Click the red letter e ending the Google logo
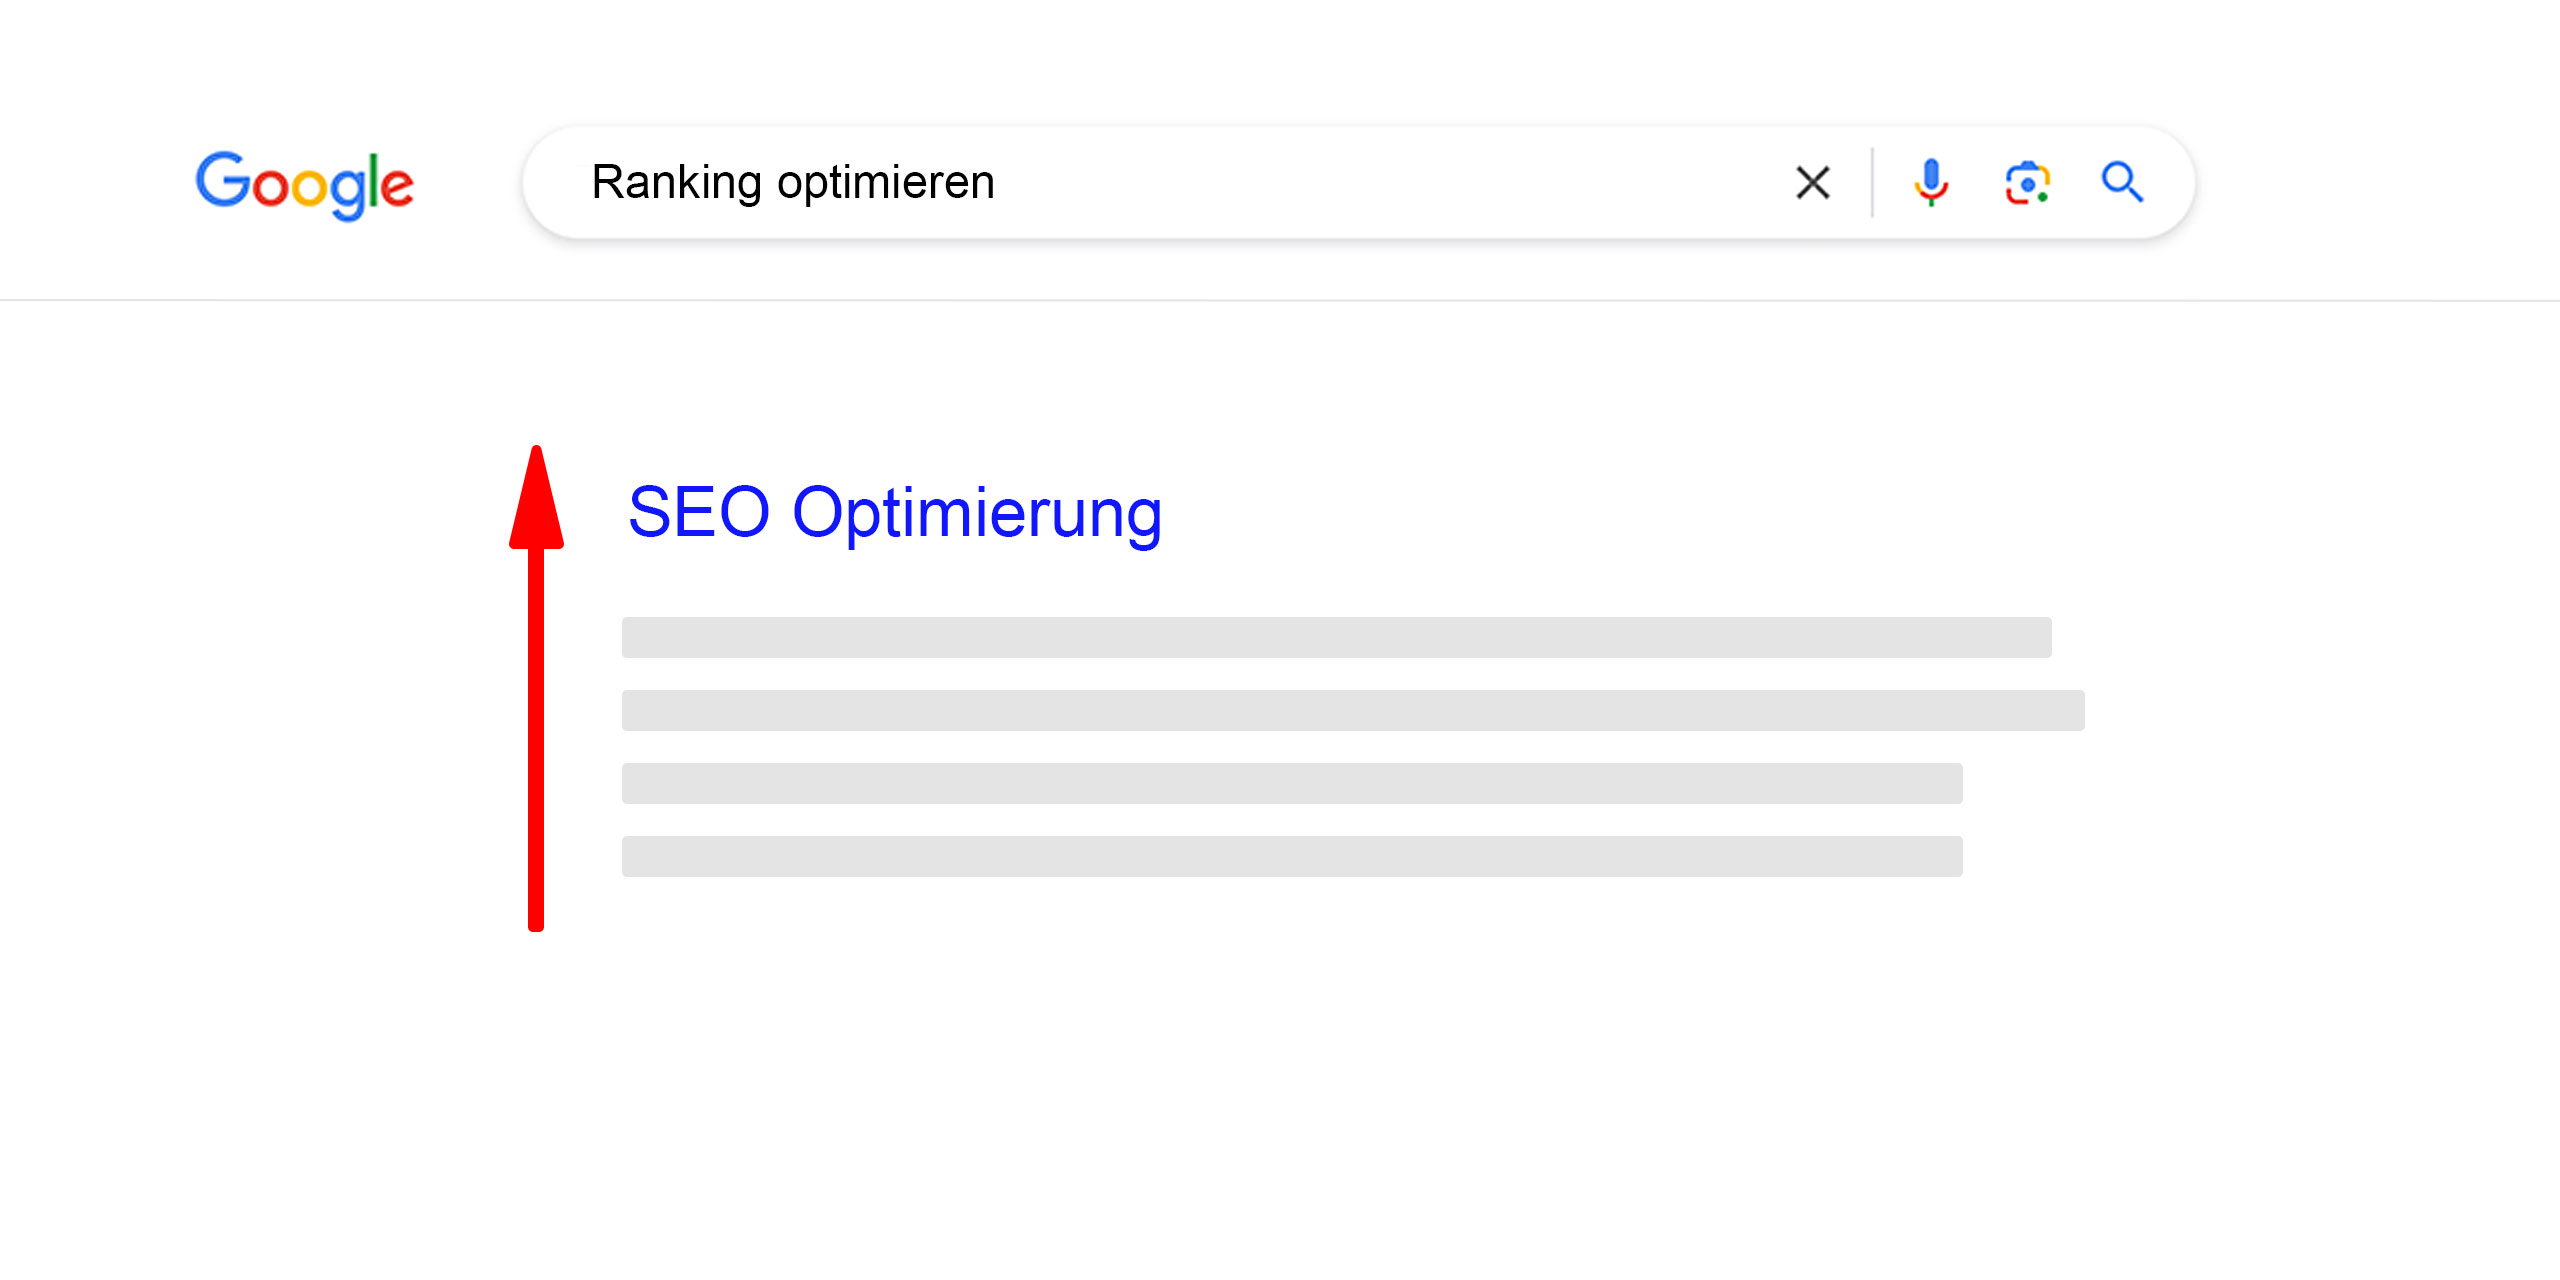This screenshot has height=1280, width=2560. [397, 187]
